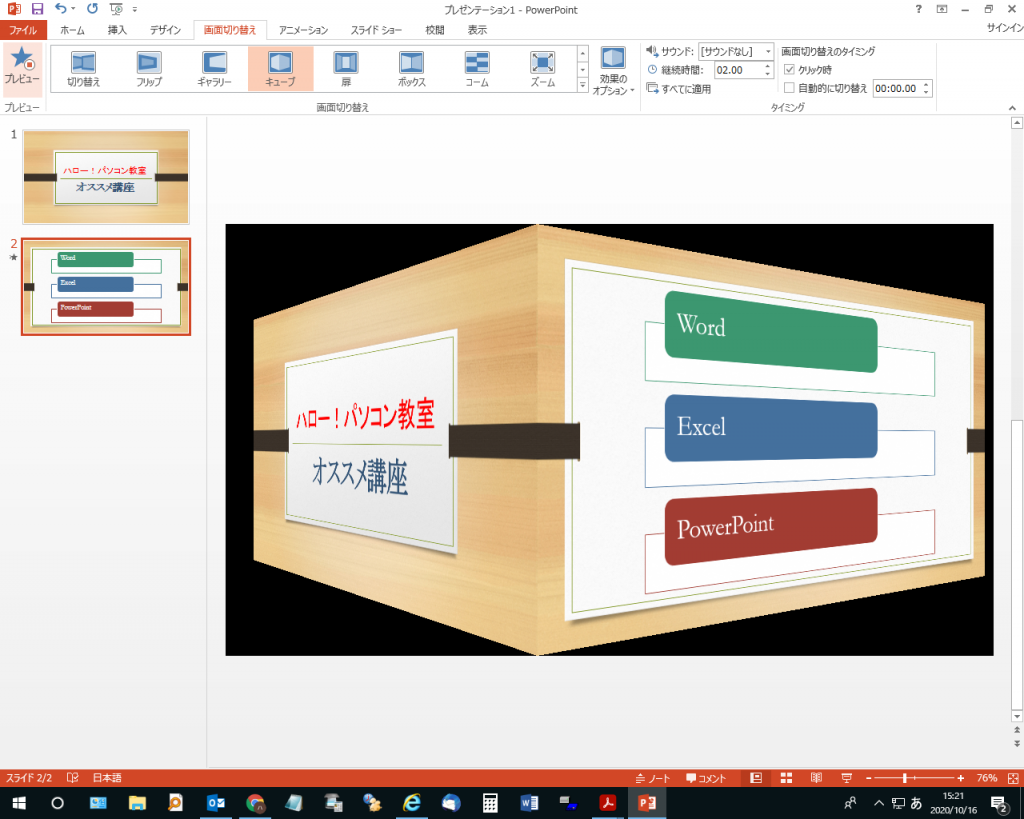This screenshot has height=819, width=1024.
Task: Toggle クリック時 on-click checkbox
Action: (790, 70)
